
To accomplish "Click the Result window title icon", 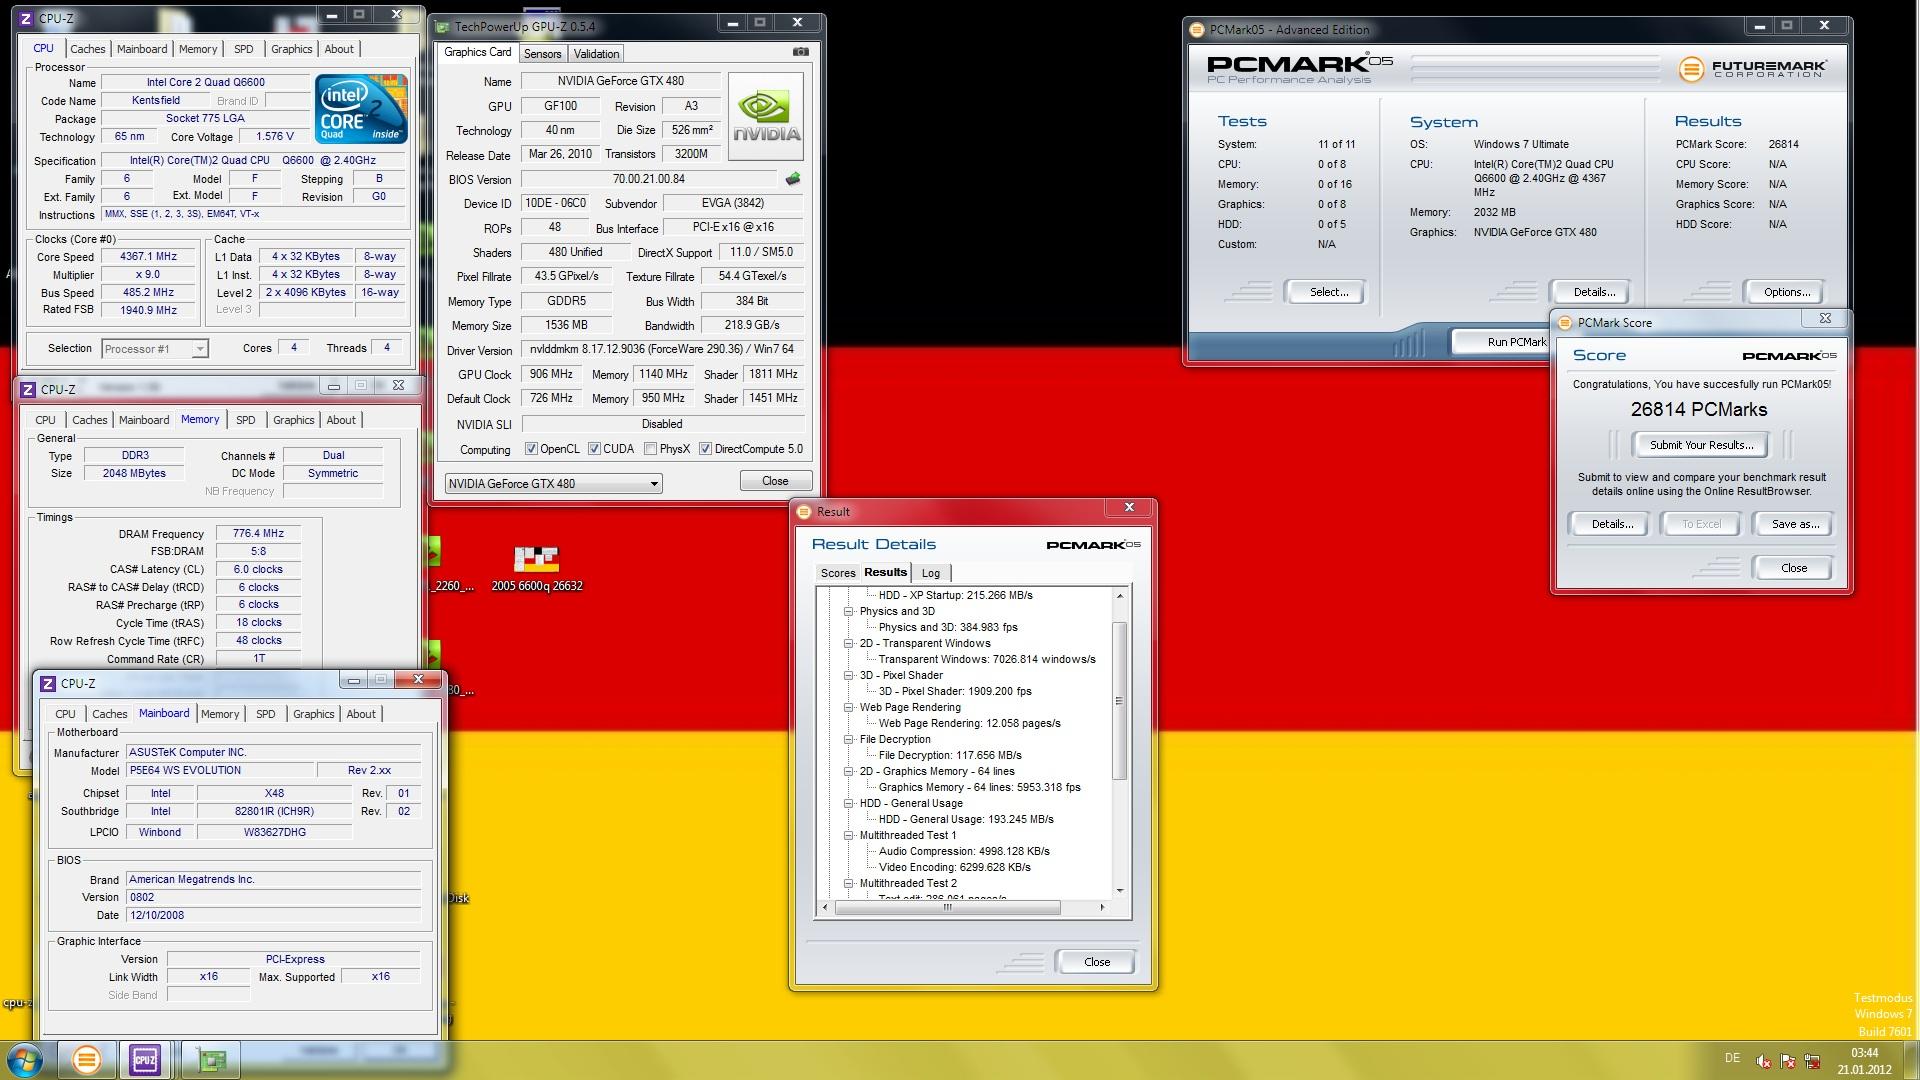I will (x=803, y=512).
